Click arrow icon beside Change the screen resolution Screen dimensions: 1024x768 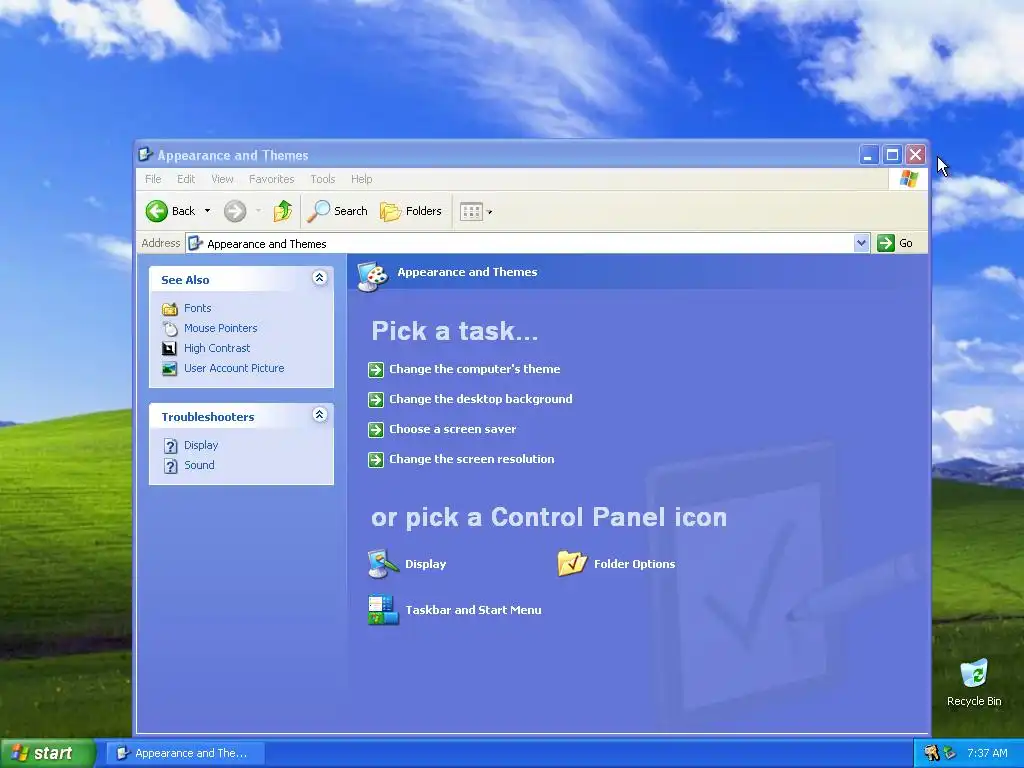(376, 460)
